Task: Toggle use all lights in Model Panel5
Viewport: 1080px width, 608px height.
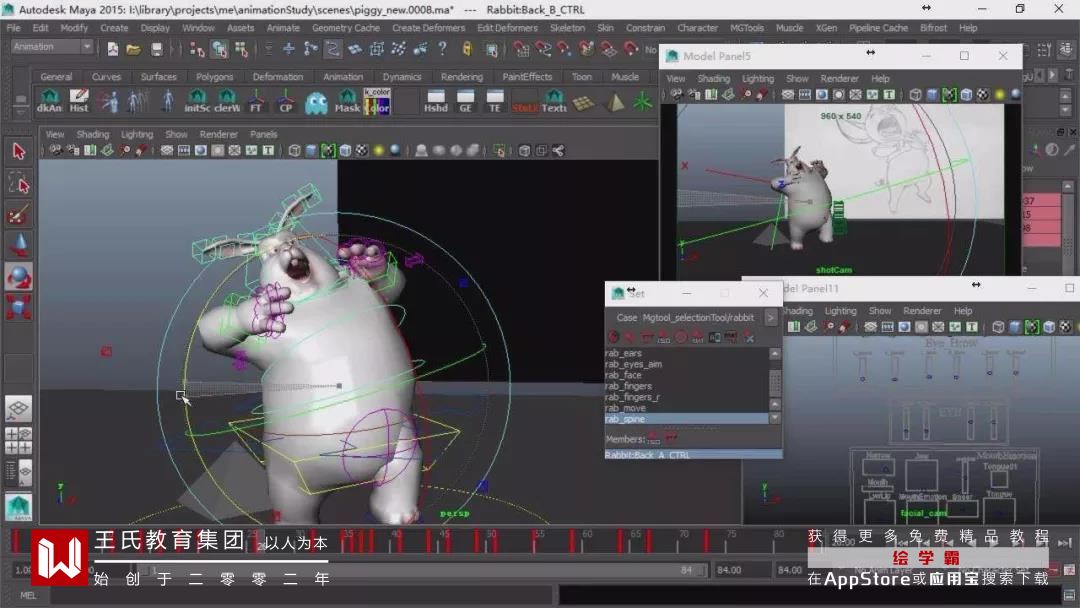Action: click(999, 95)
